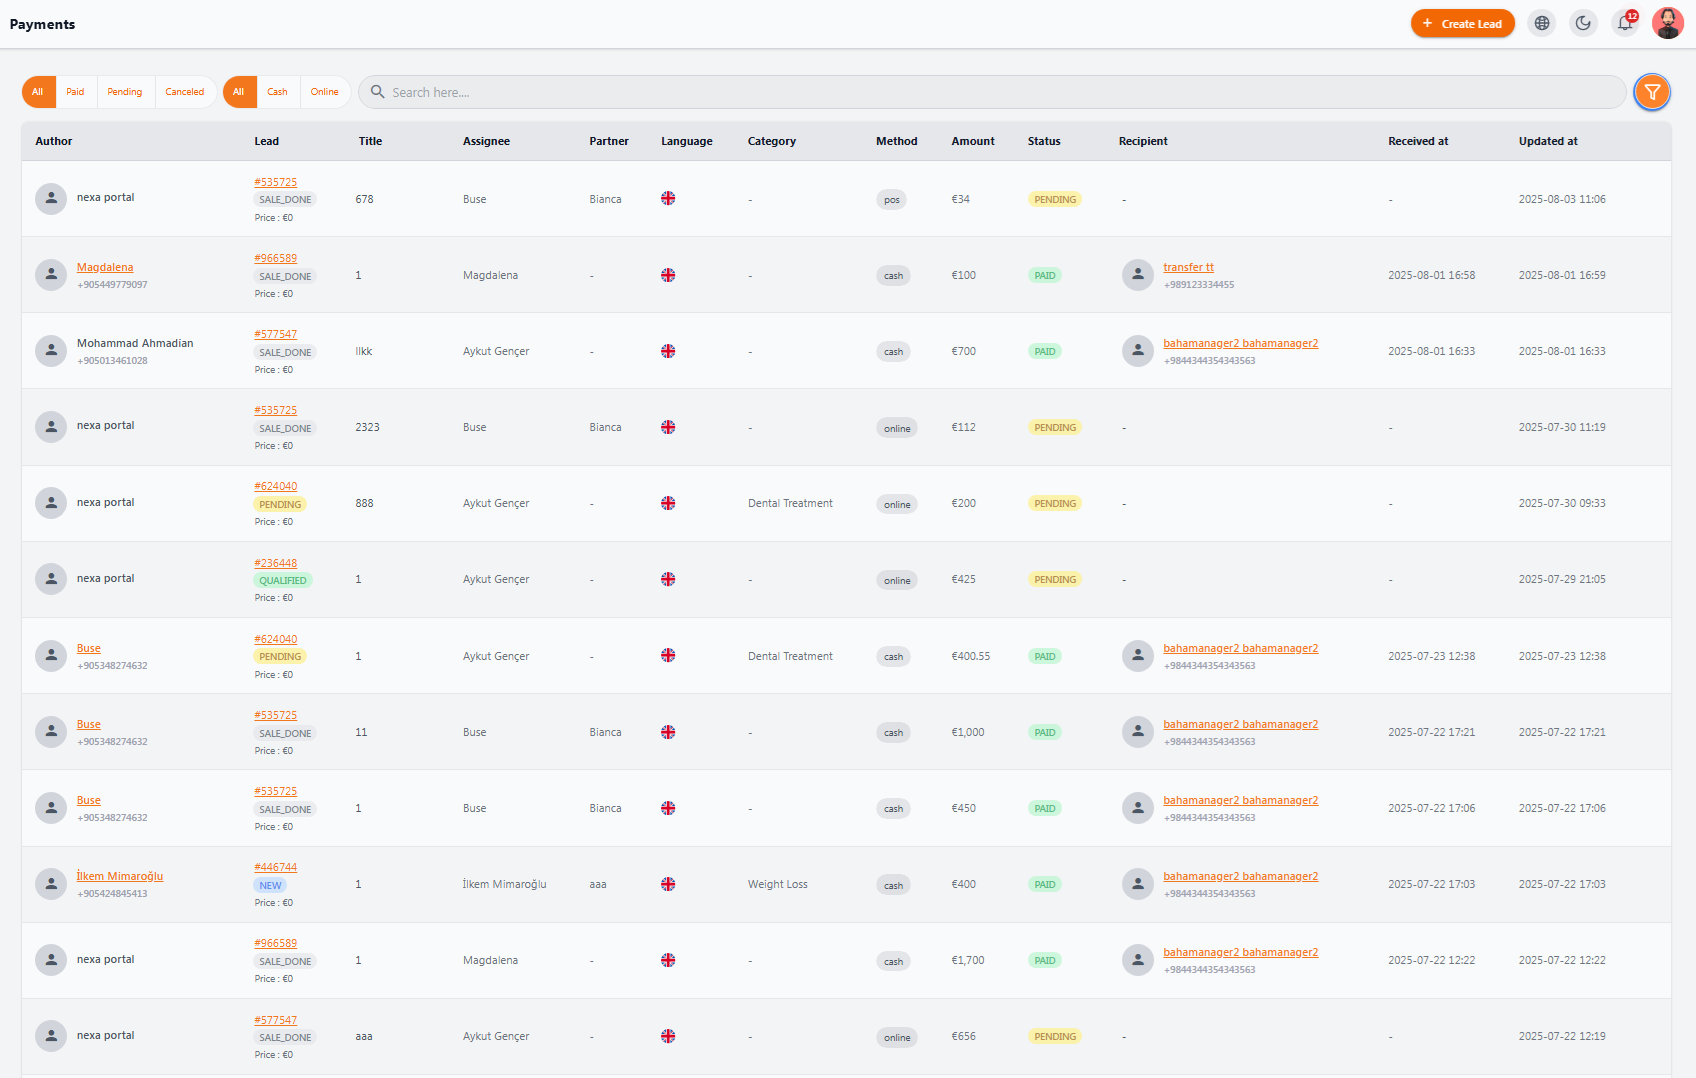Toggle dark mode moon icon
This screenshot has width=1696, height=1078.
[x=1583, y=23]
